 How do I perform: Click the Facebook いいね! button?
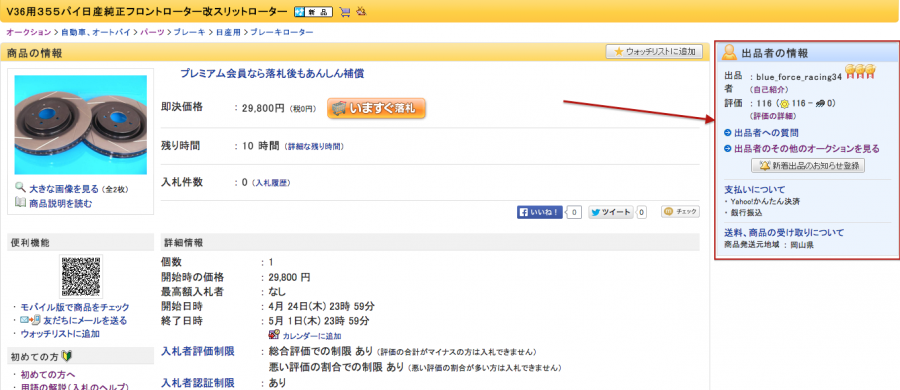tap(540, 212)
